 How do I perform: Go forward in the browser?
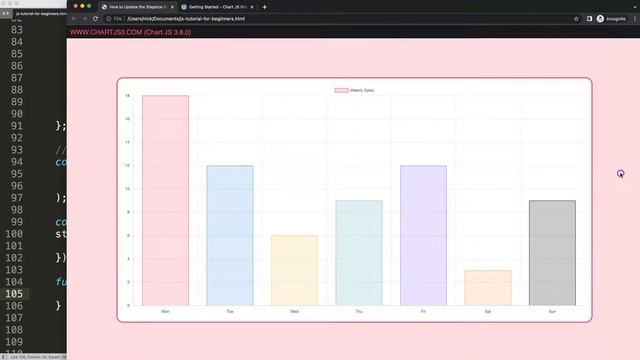84,19
